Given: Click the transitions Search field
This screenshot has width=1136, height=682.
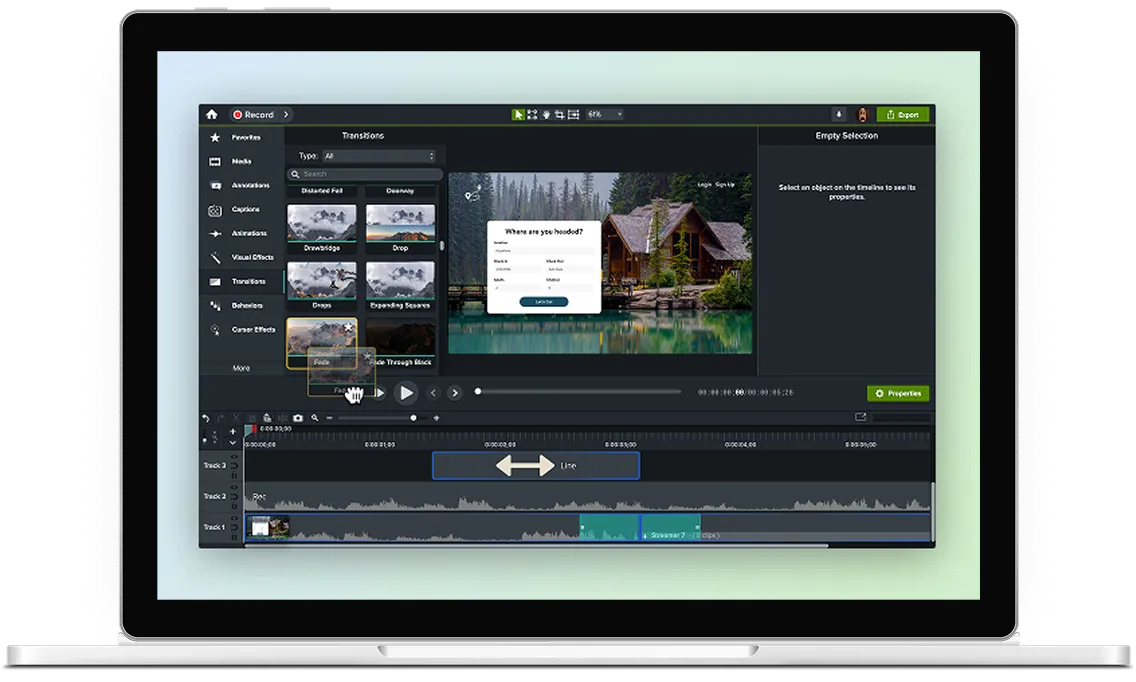Looking at the screenshot, I should 365,174.
